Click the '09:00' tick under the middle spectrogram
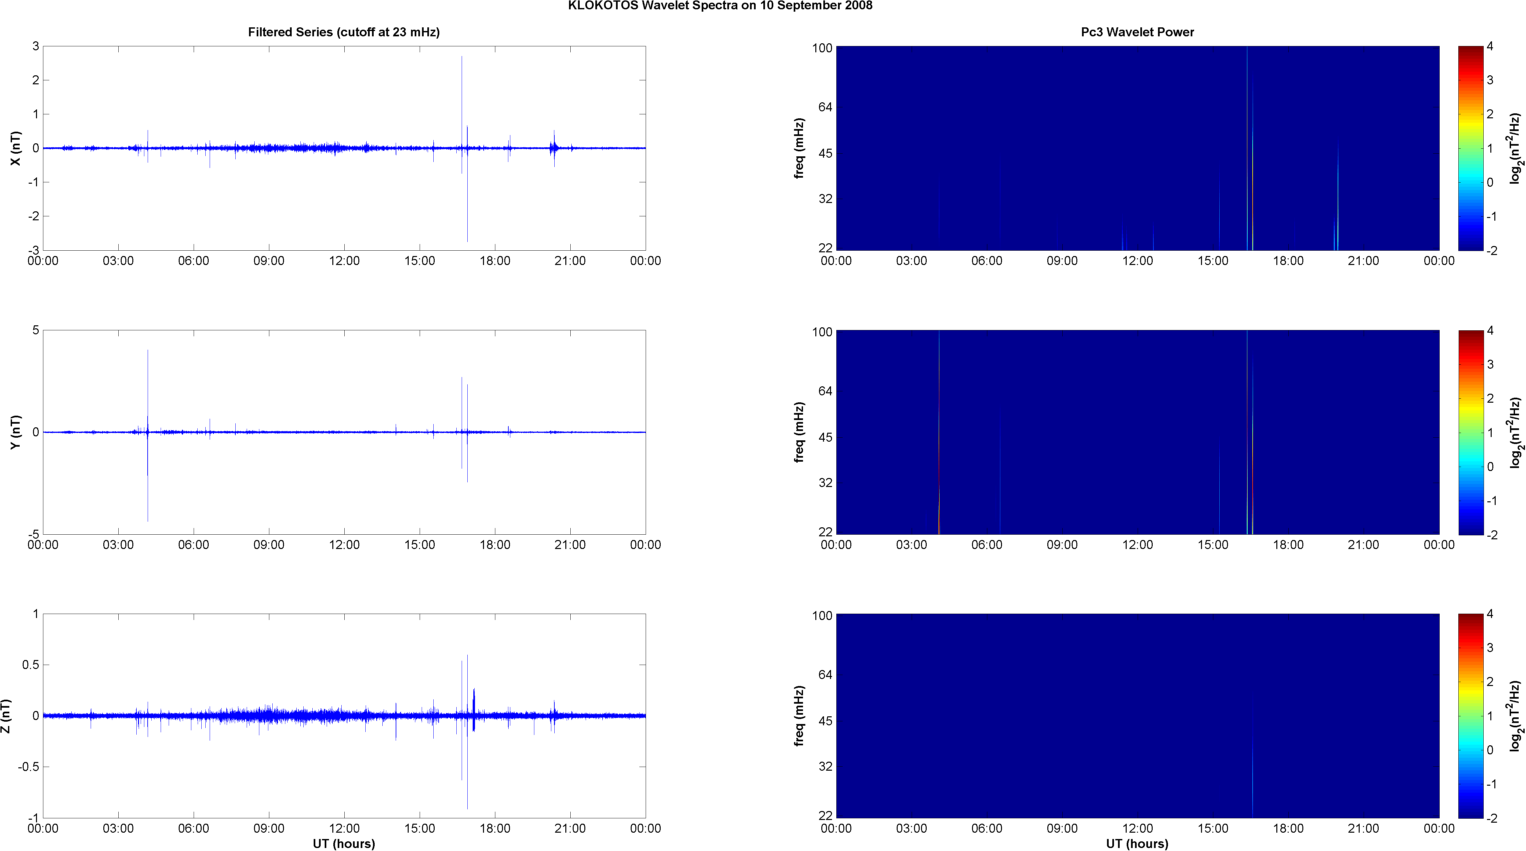The image size is (1526, 851). coord(1062,545)
